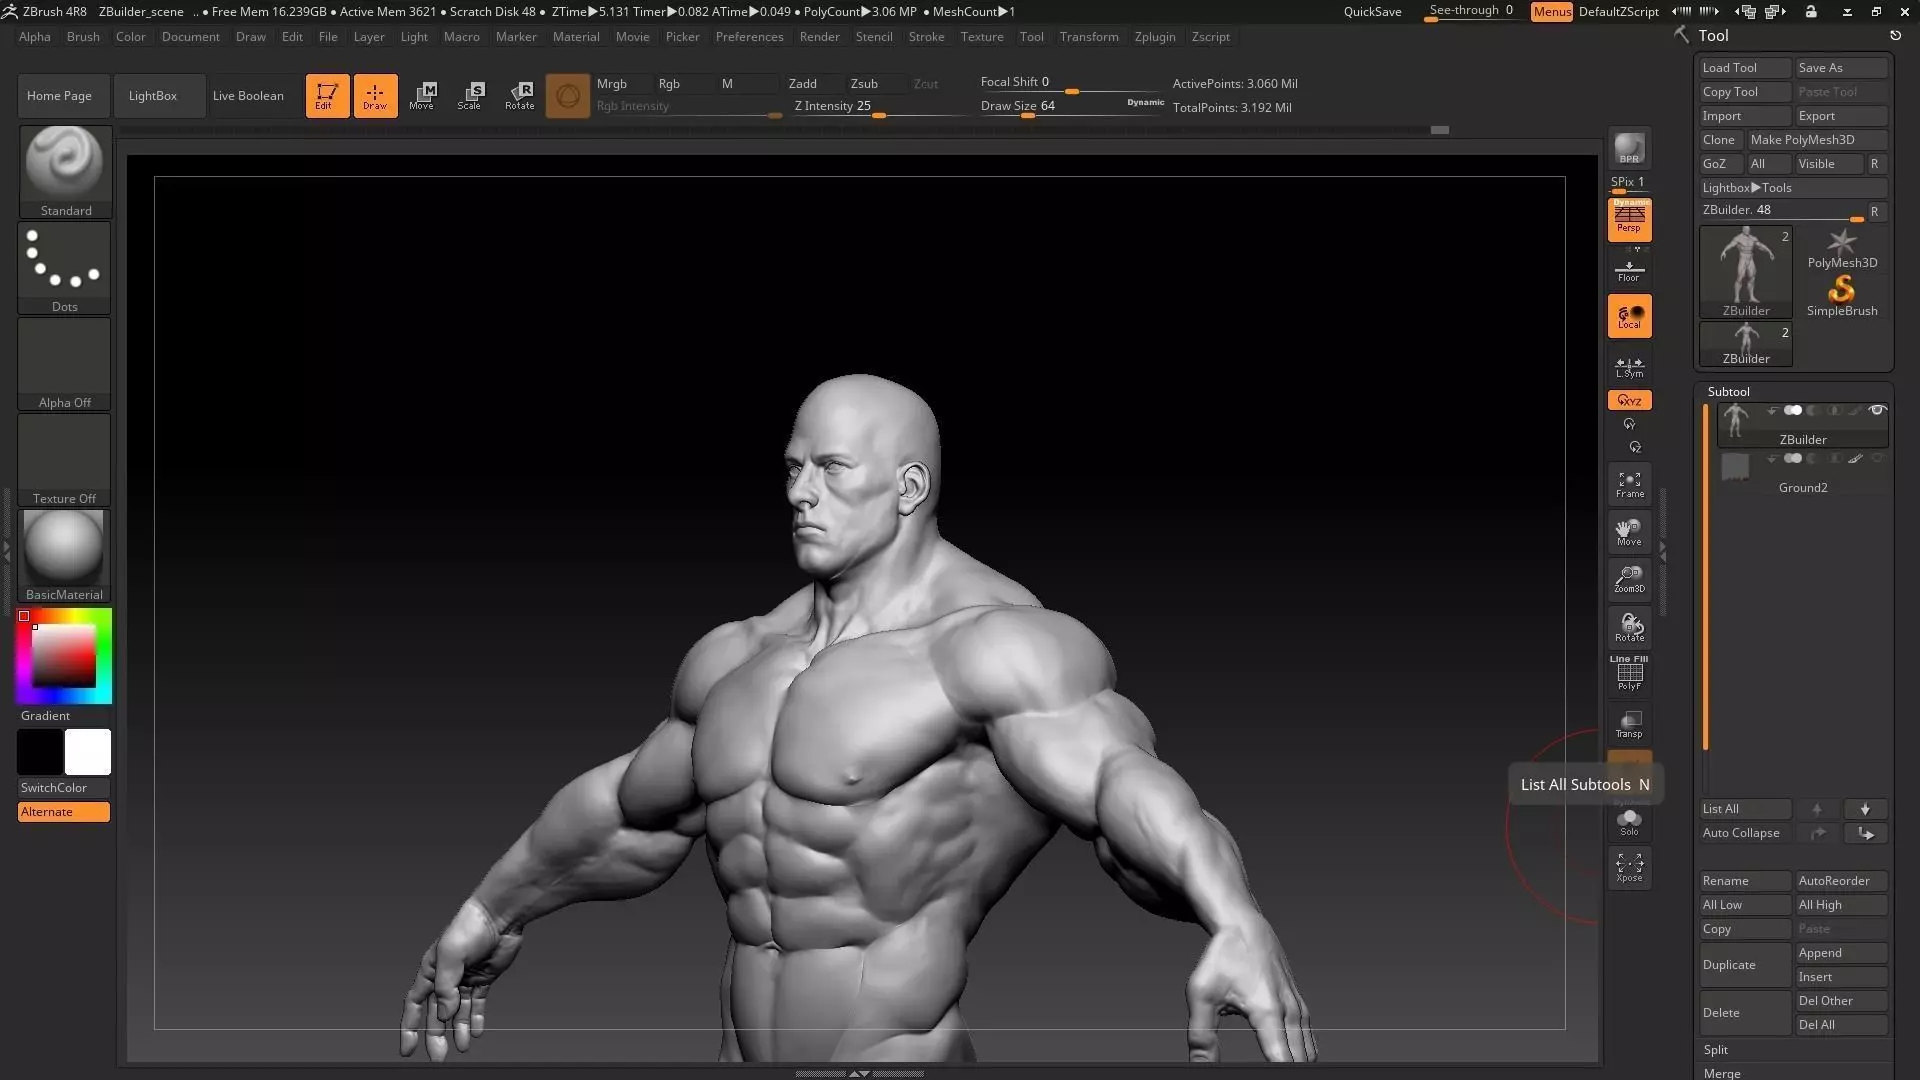The height and width of the screenshot is (1080, 1920).
Task: Open the Lightbox Tools browser
Action: [x=1746, y=188]
